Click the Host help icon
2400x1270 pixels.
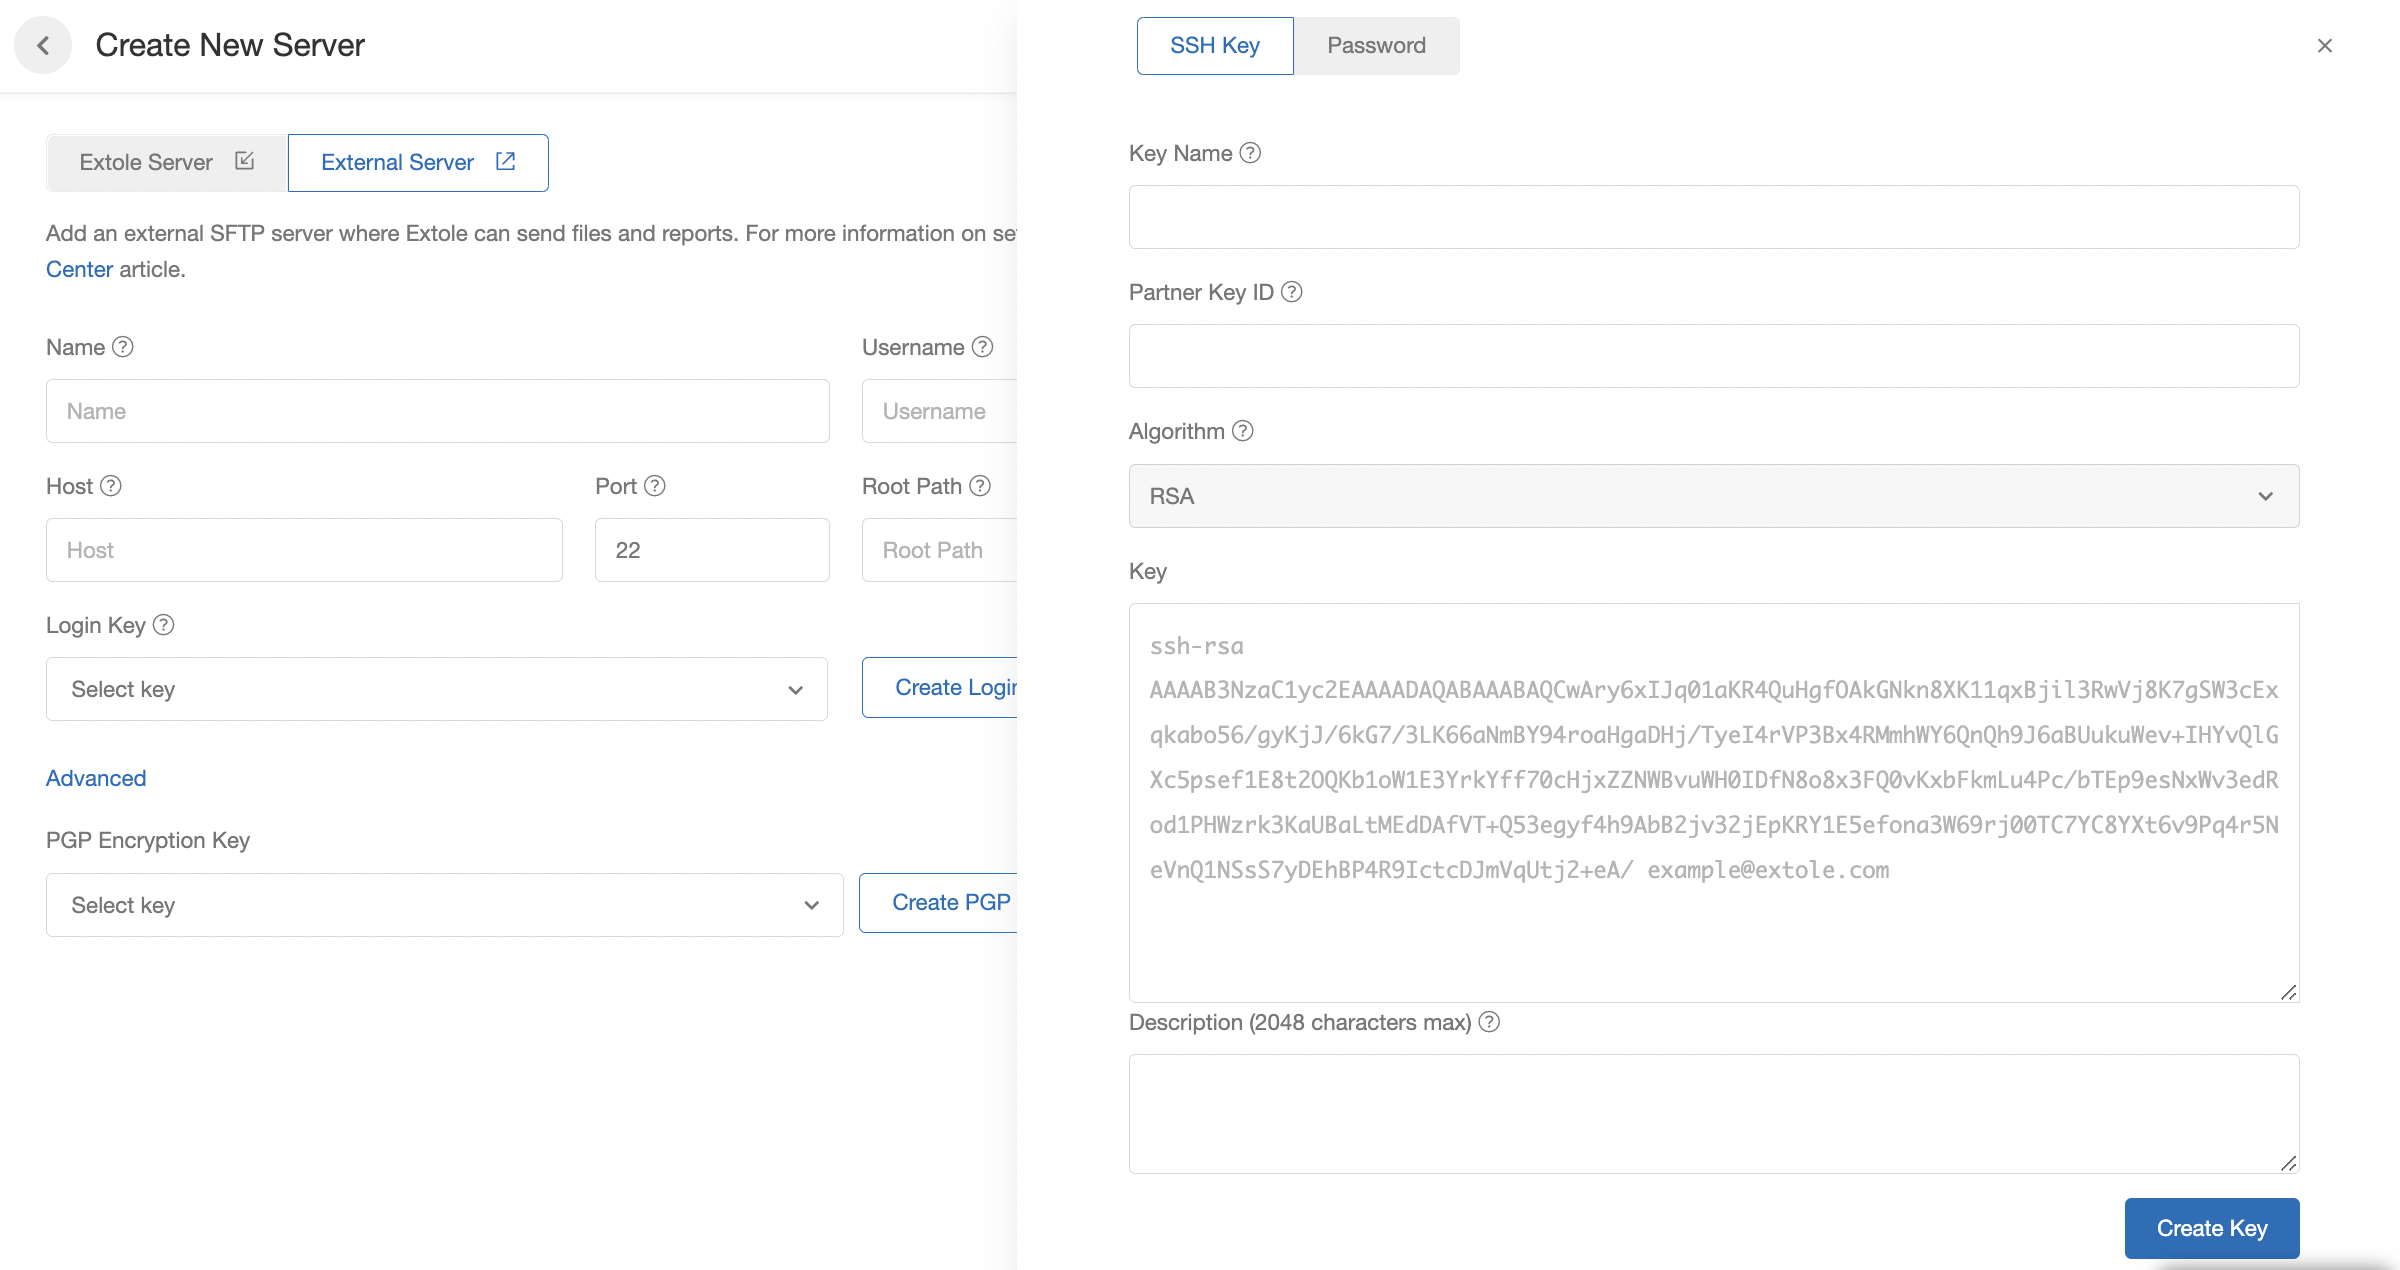pos(111,486)
